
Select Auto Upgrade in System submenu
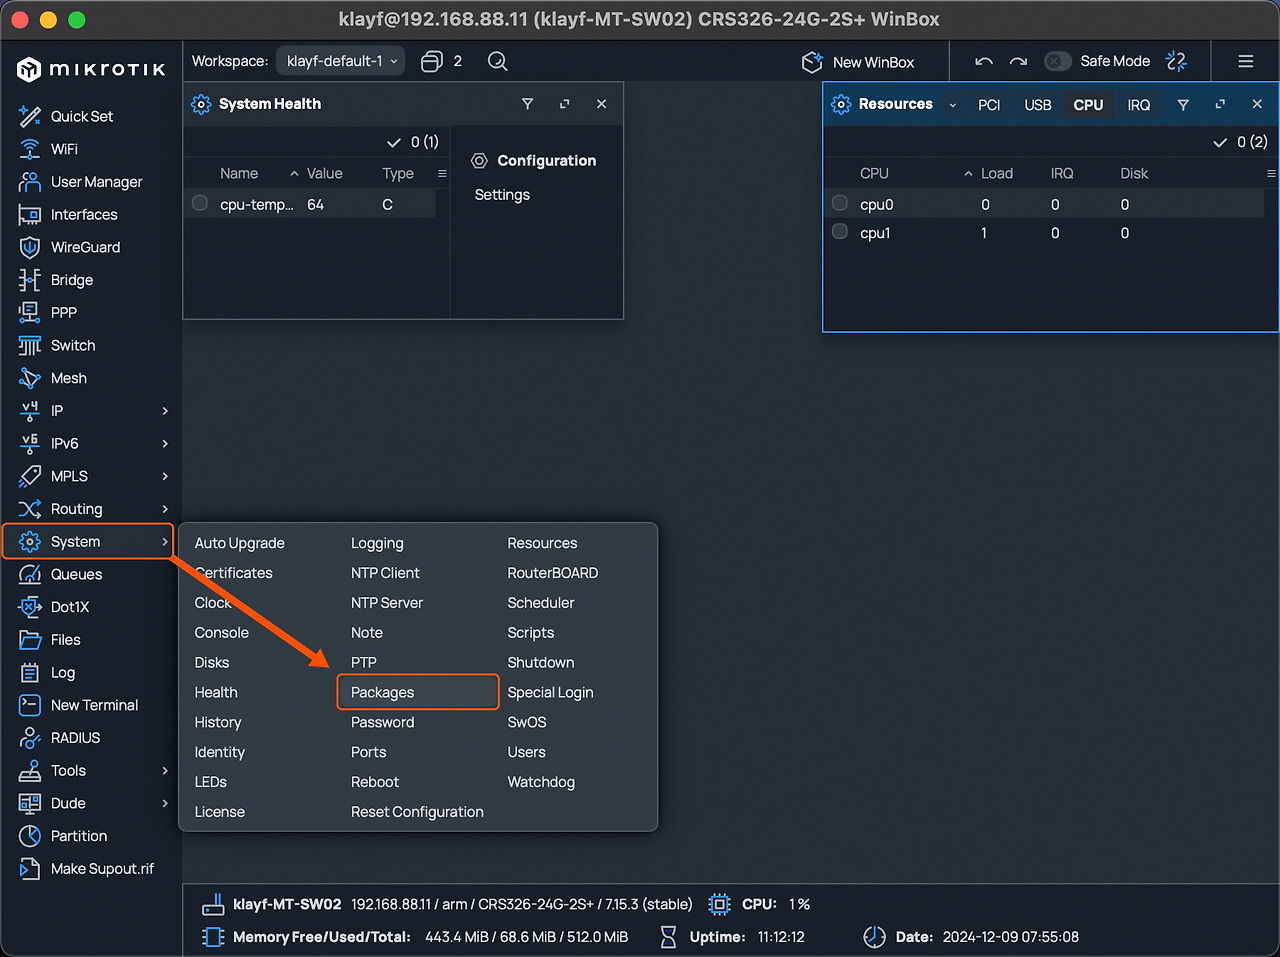pos(239,543)
